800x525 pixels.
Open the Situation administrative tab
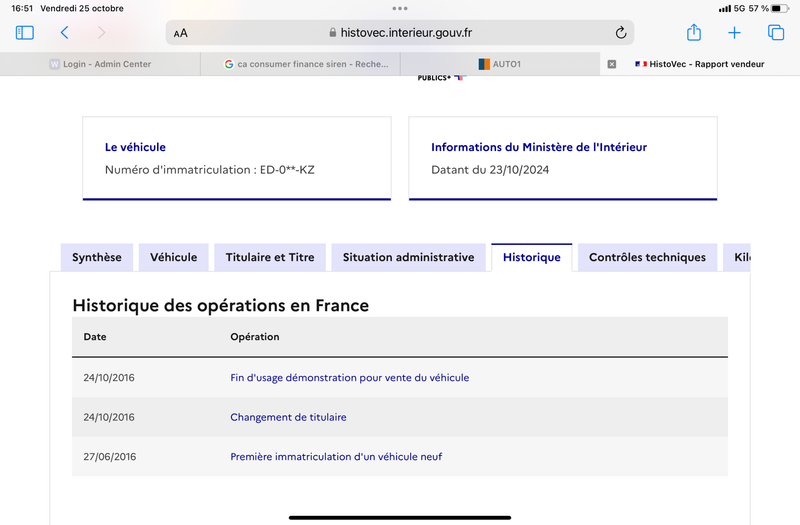(x=409, y=257)
